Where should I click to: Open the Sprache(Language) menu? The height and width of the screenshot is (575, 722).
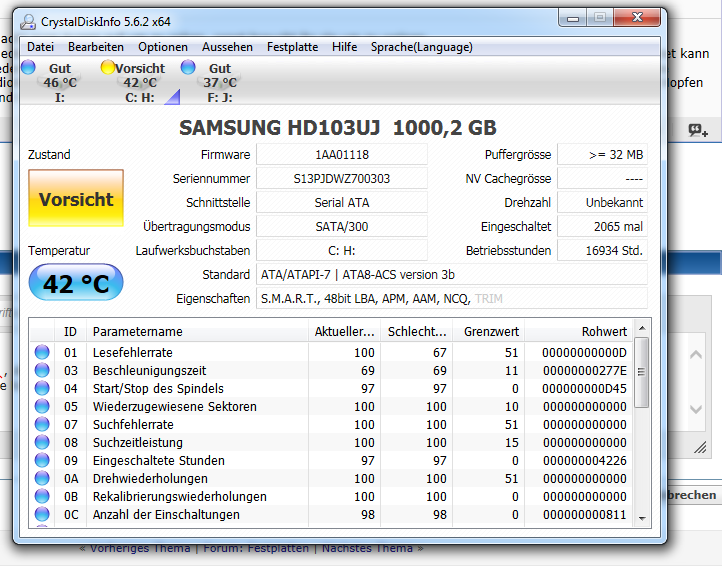[422, 47]
